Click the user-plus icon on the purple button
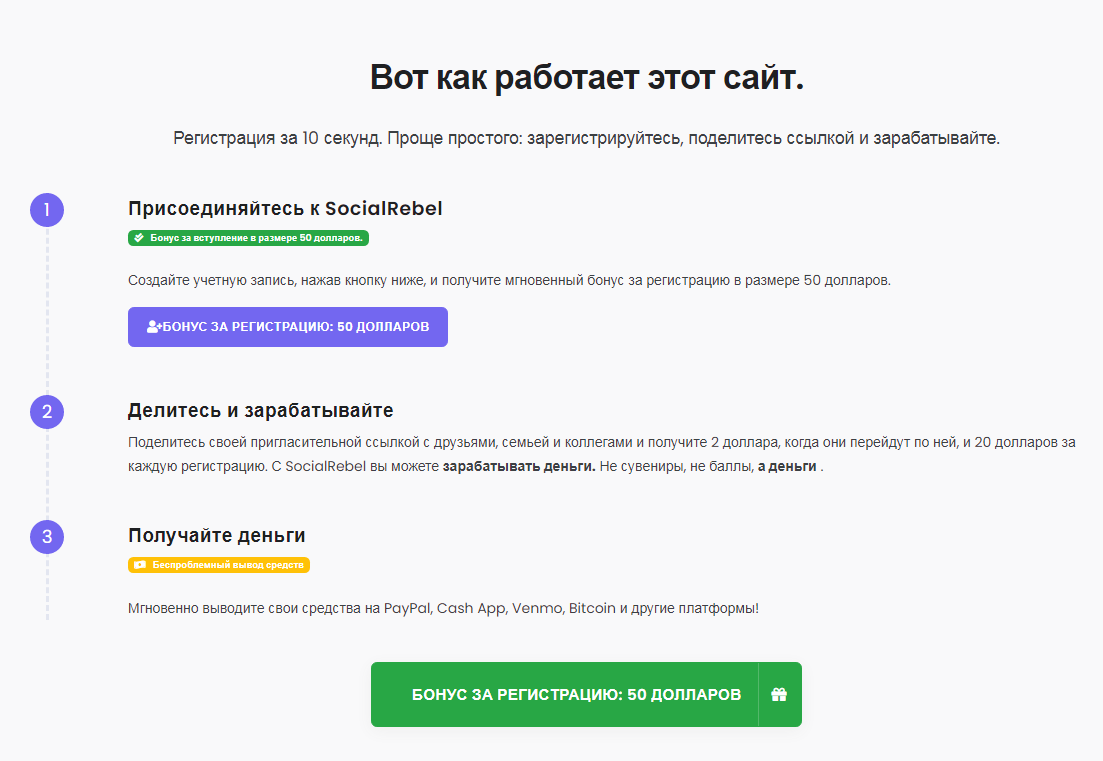The width and height of the screenshot is (1103, 761). click(x=154, y=326)
